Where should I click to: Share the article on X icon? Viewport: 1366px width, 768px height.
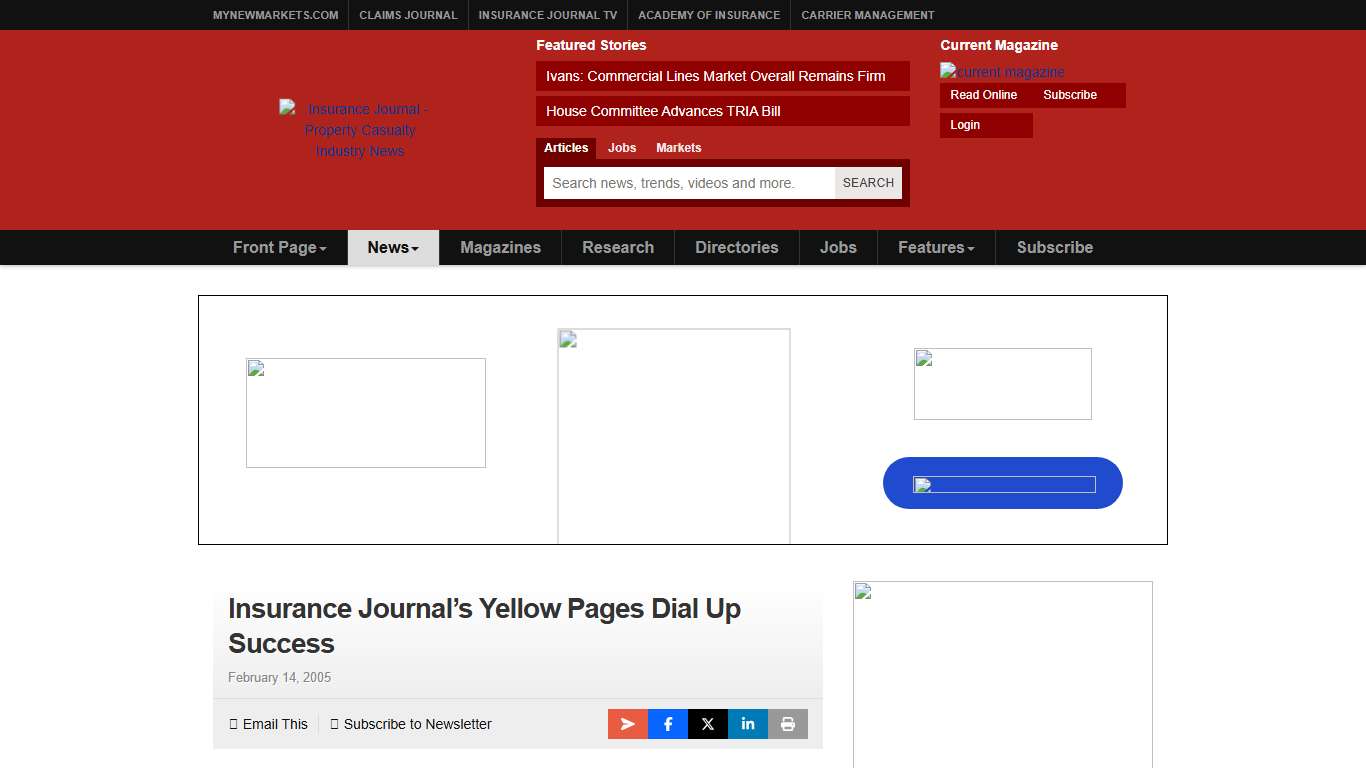point(707,723)
